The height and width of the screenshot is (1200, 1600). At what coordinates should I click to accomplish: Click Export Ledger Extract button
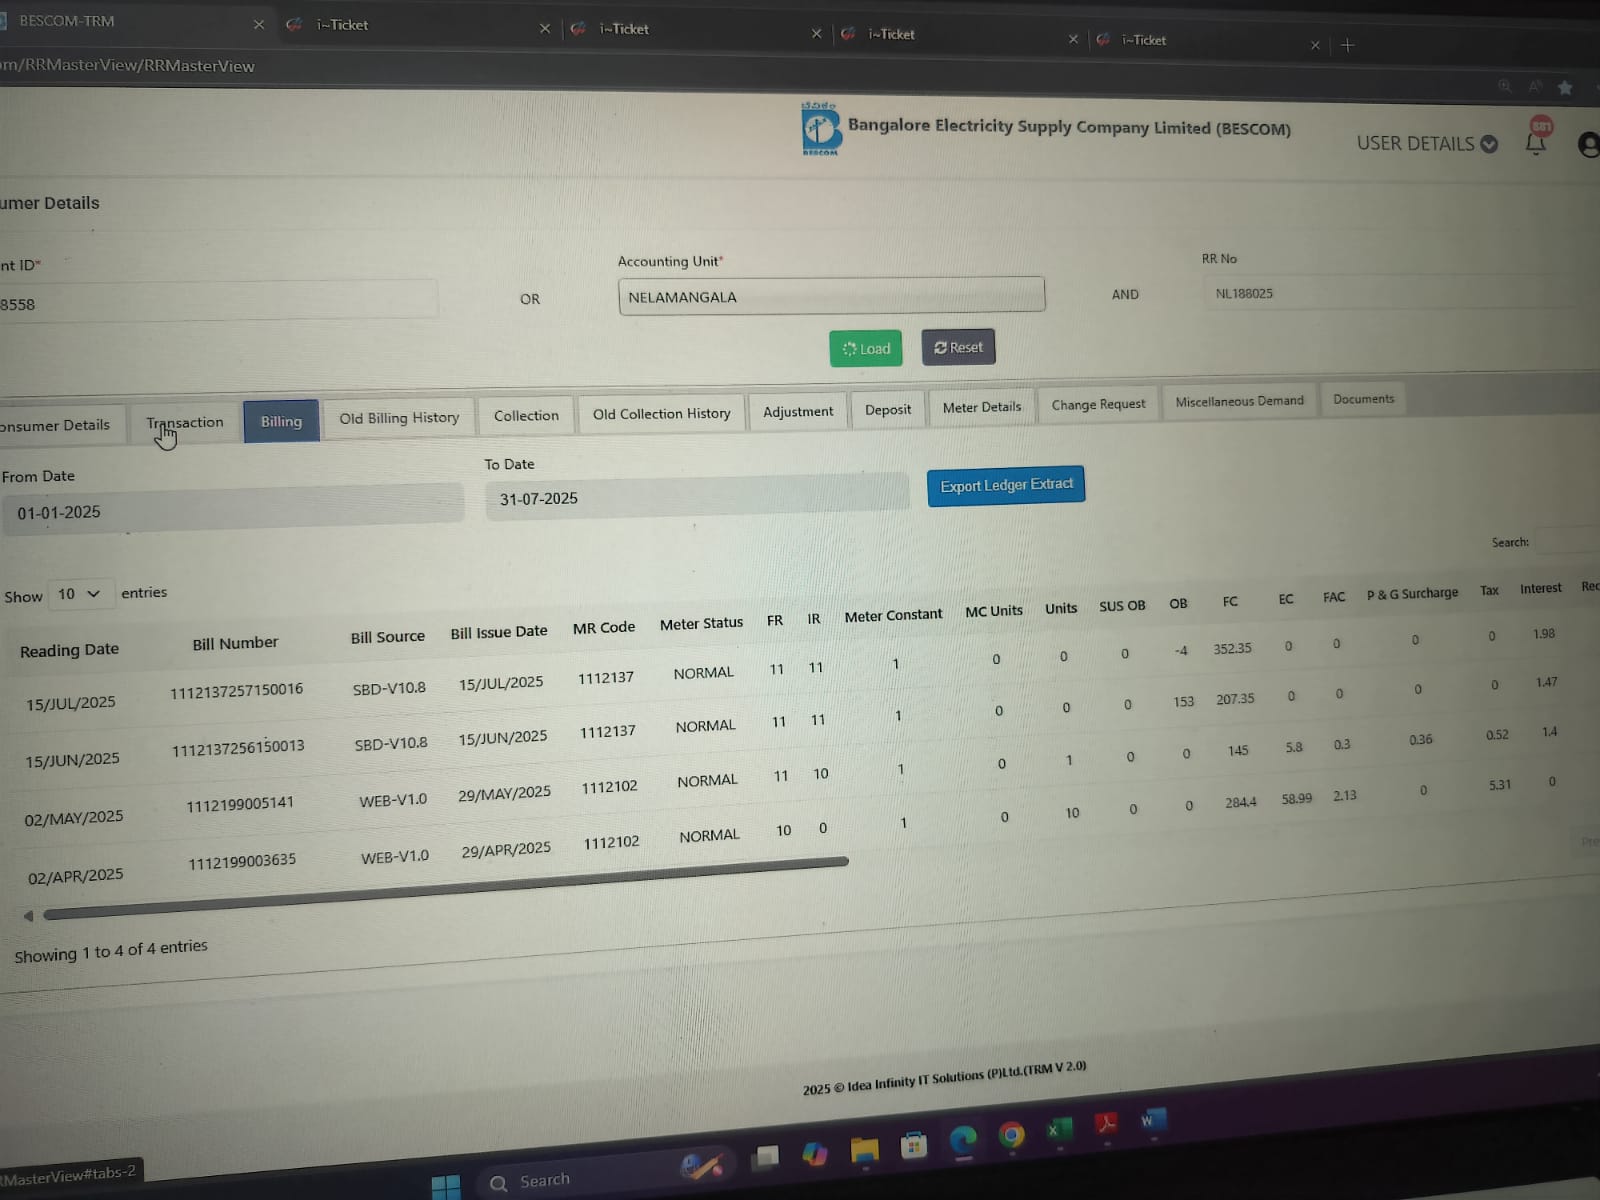click(x=1006, y=485)
